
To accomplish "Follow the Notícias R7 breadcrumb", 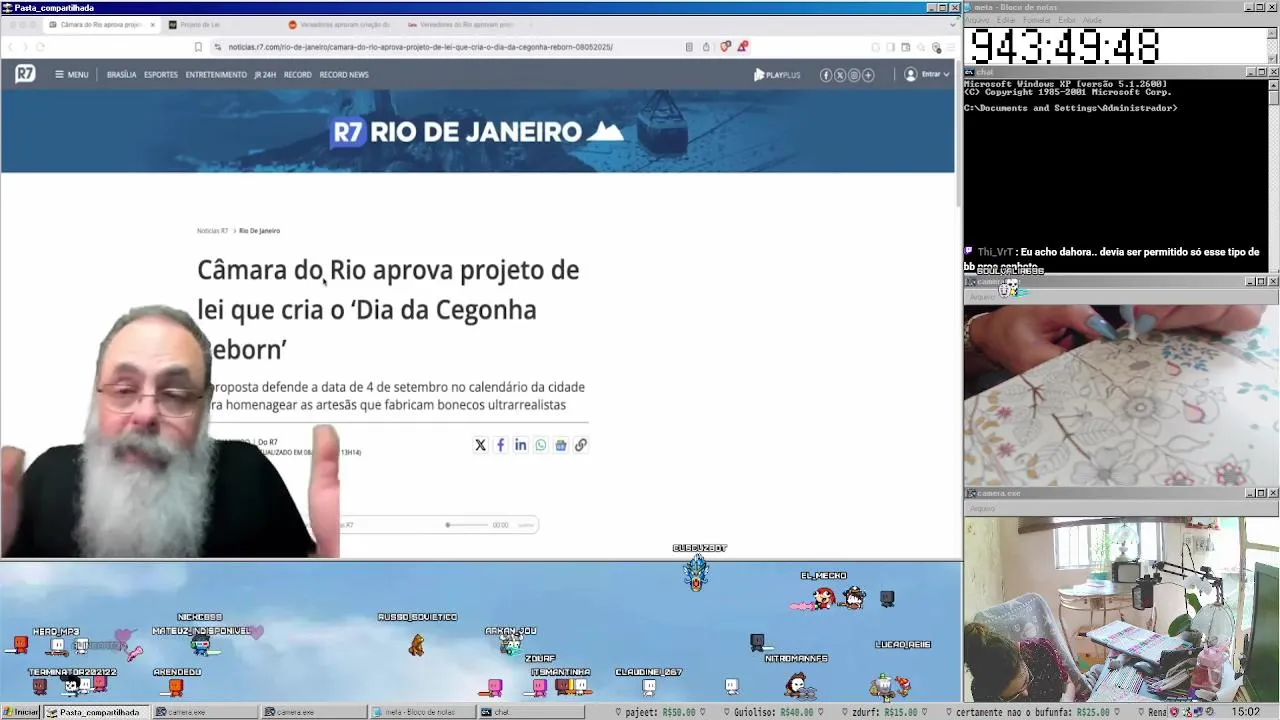I will (x=212, y=231).
